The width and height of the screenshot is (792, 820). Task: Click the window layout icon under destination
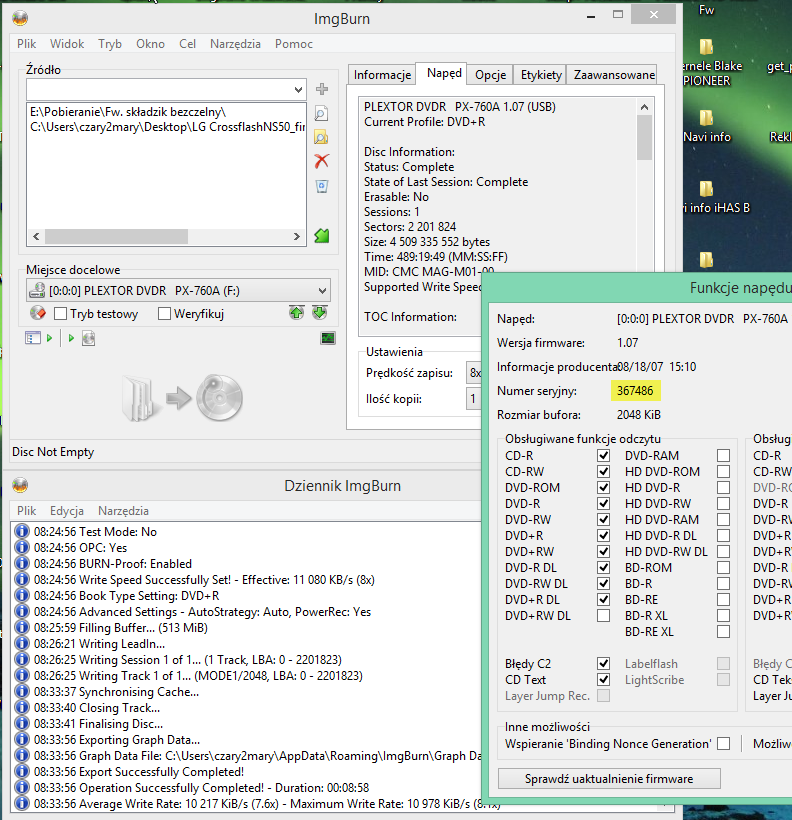click(32, 338)
